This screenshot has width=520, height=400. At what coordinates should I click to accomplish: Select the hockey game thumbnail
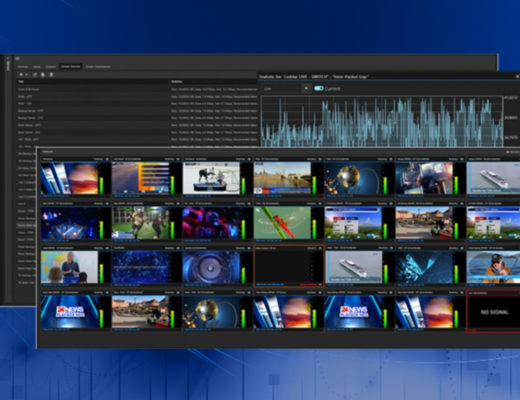211,178
